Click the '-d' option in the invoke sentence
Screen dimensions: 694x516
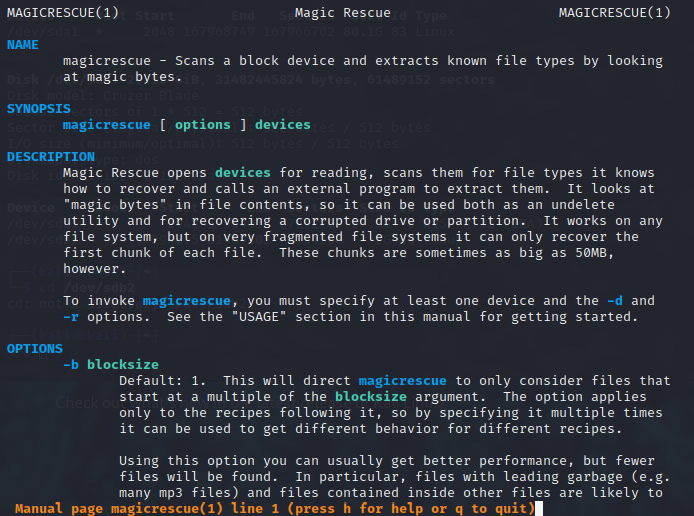coord(615,301)
